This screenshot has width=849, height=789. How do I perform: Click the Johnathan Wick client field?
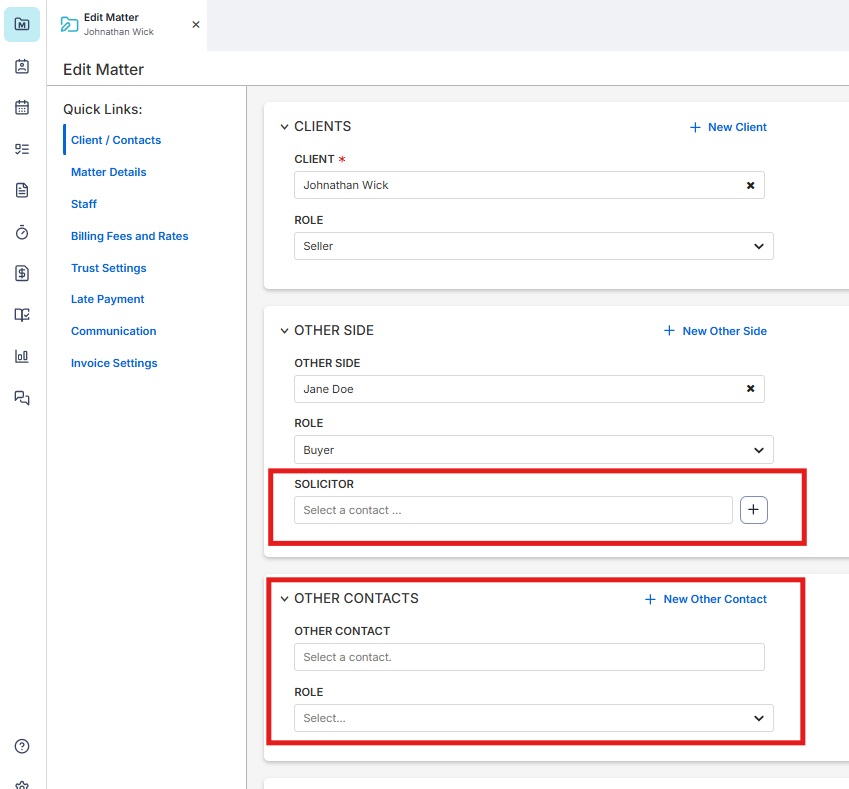(x=529, y=185)
